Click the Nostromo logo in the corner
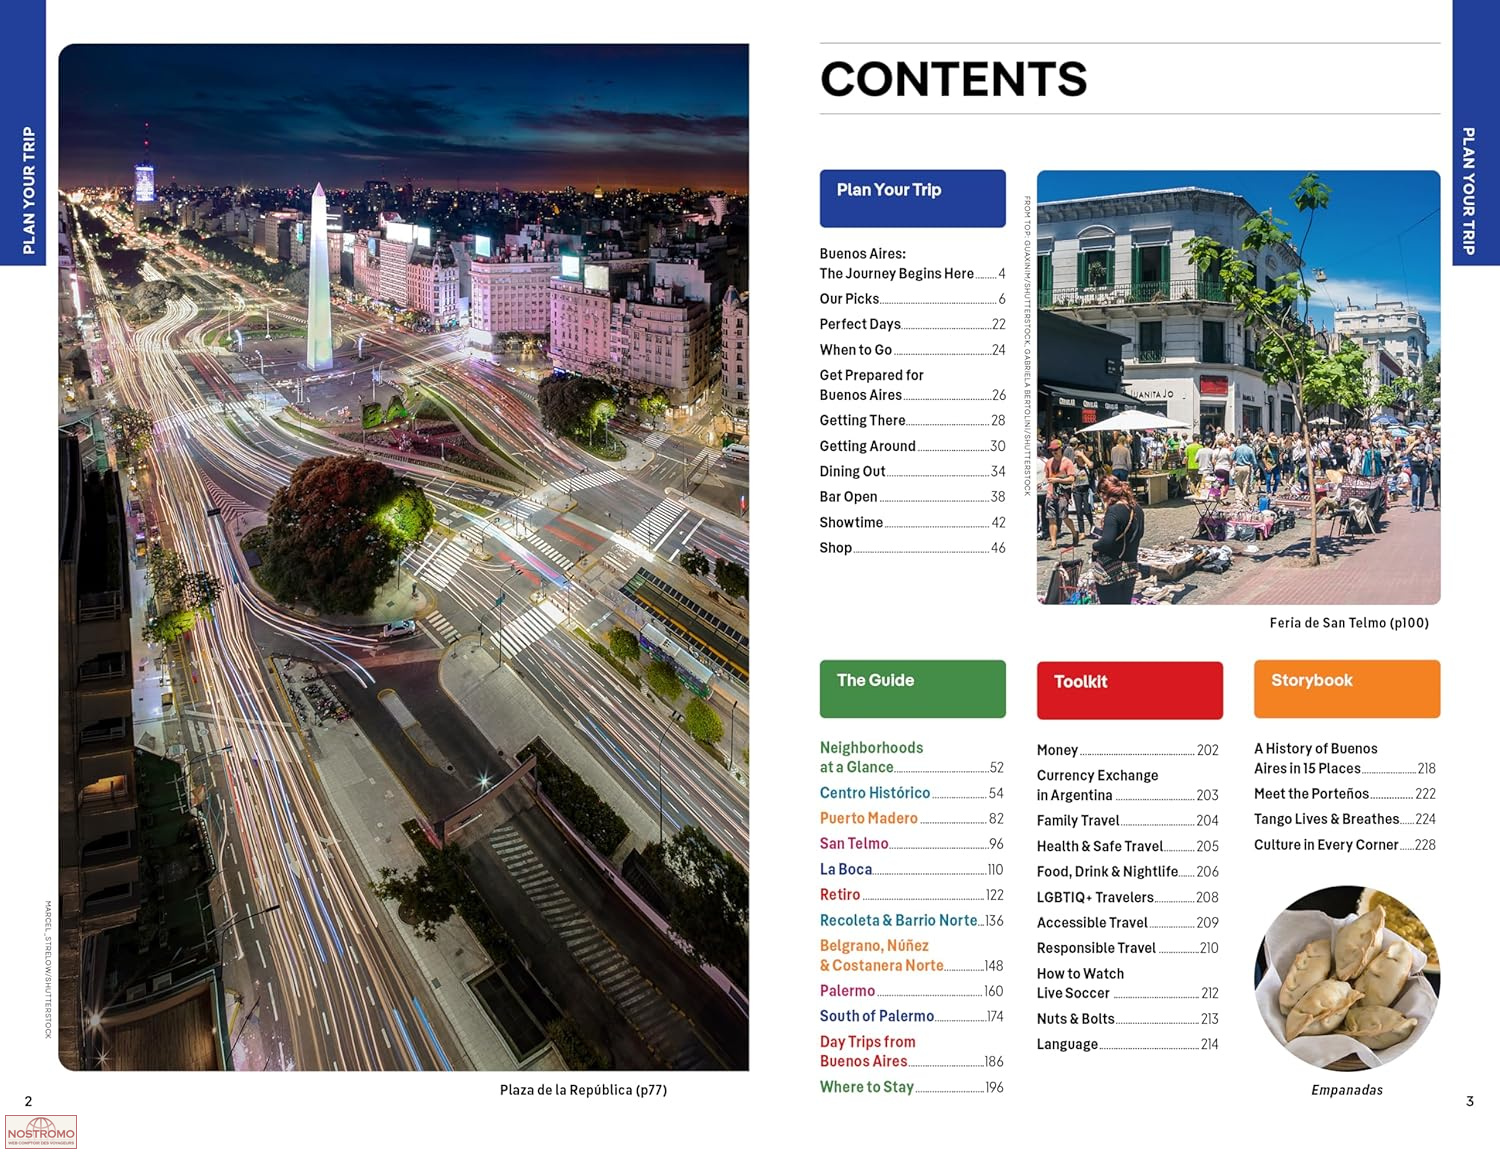1500x1154 pixels. coord(41,1132)
